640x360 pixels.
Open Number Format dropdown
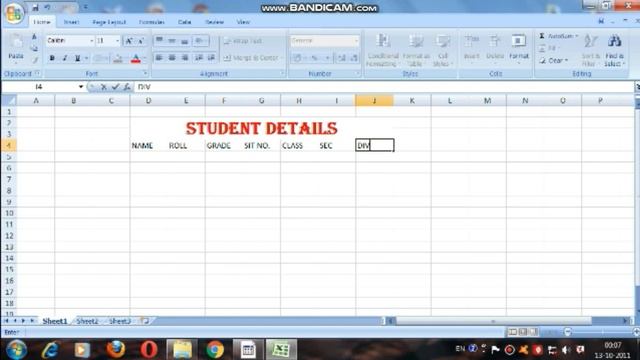click(356, 41)
